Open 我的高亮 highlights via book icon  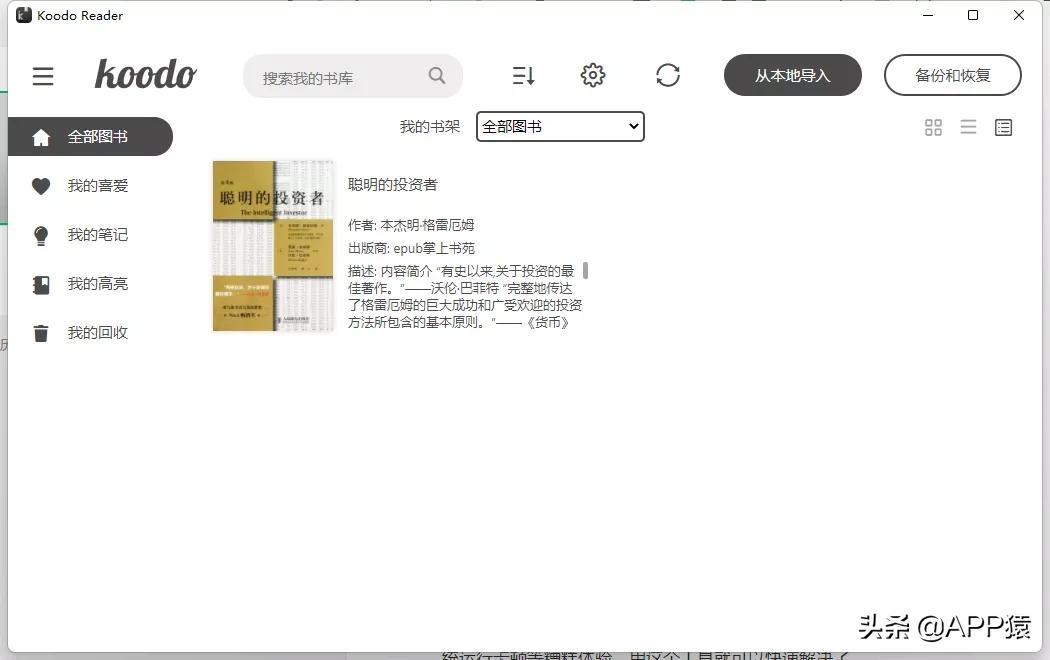pos(41,284)
